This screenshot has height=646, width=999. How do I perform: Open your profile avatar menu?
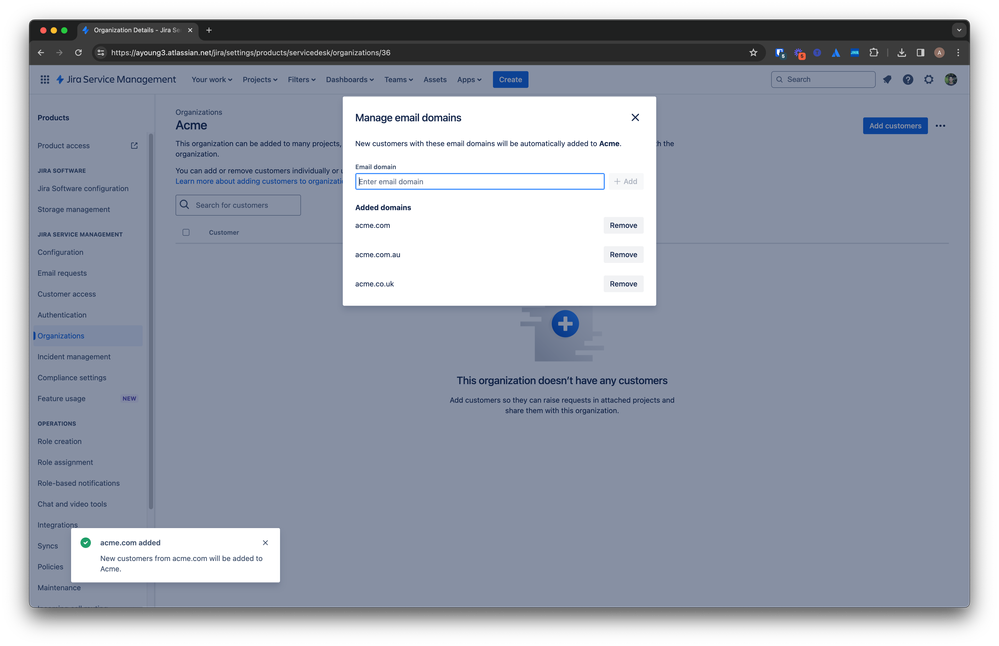coord(950,79)
